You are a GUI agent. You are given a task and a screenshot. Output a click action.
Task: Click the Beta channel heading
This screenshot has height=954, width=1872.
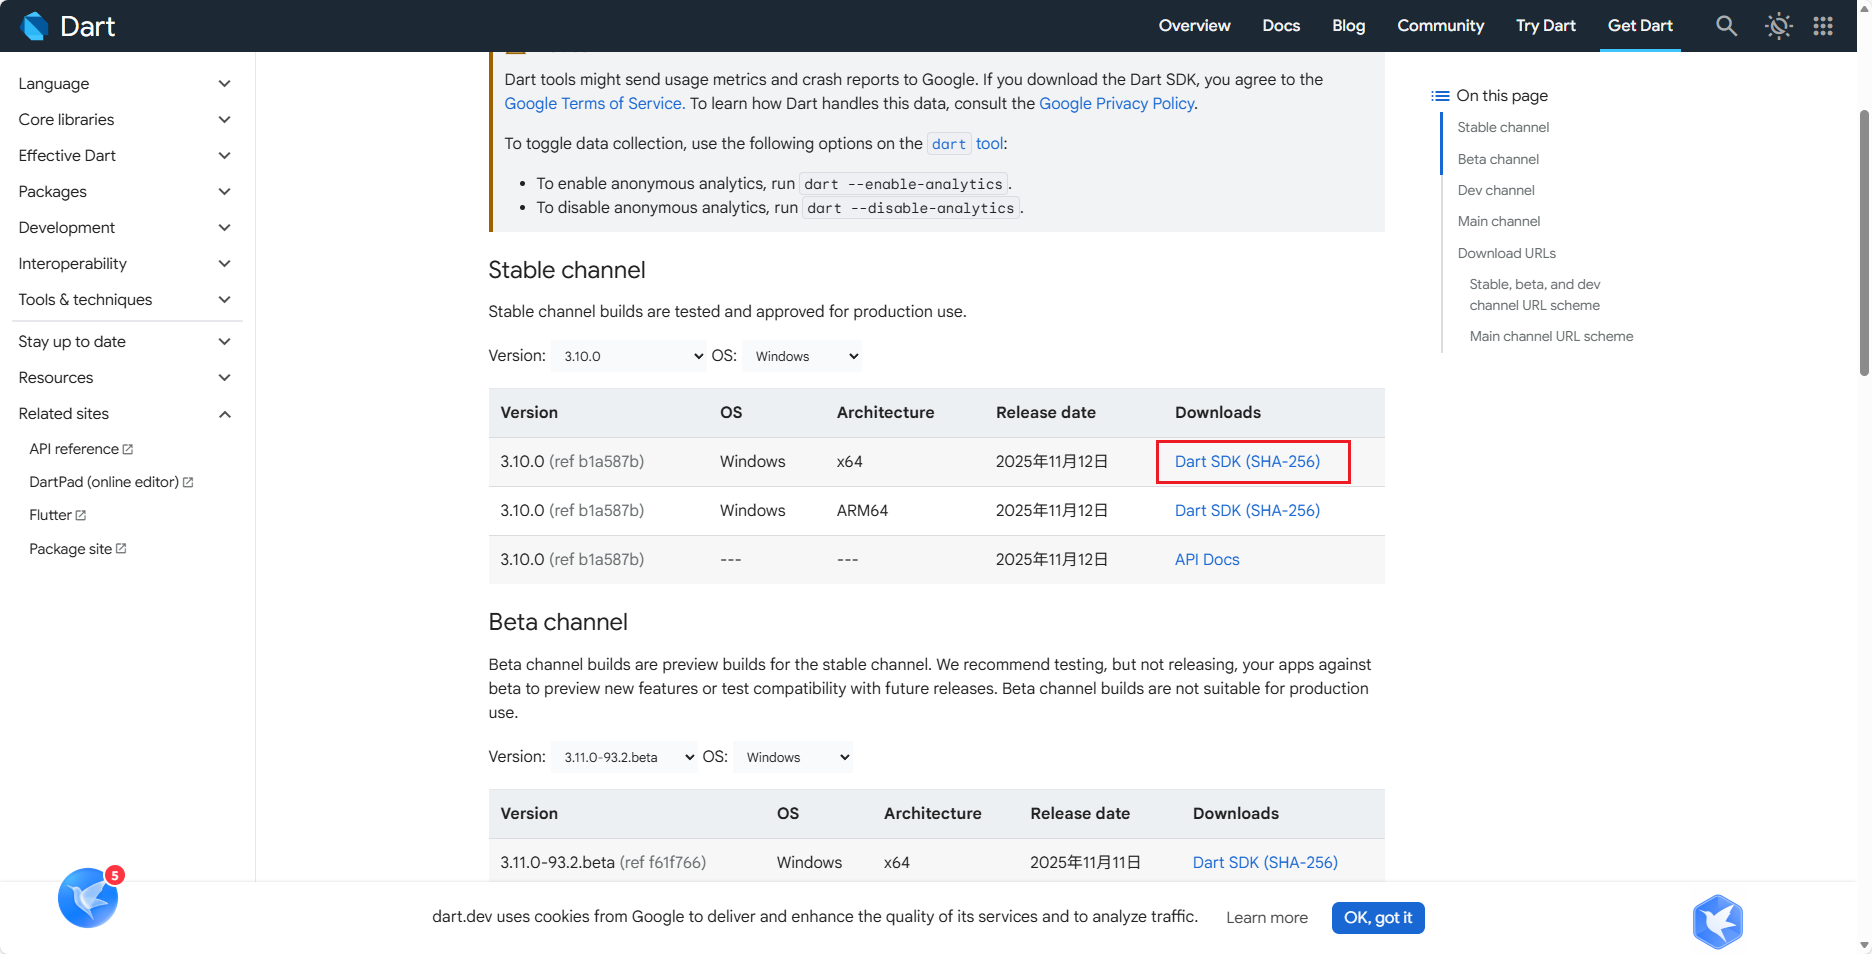(558, 622)
